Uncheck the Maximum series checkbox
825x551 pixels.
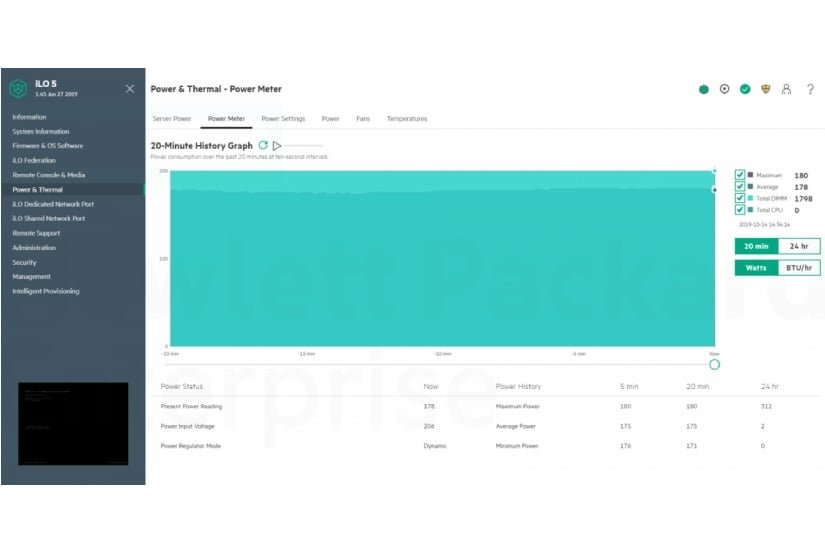point(740,175)
